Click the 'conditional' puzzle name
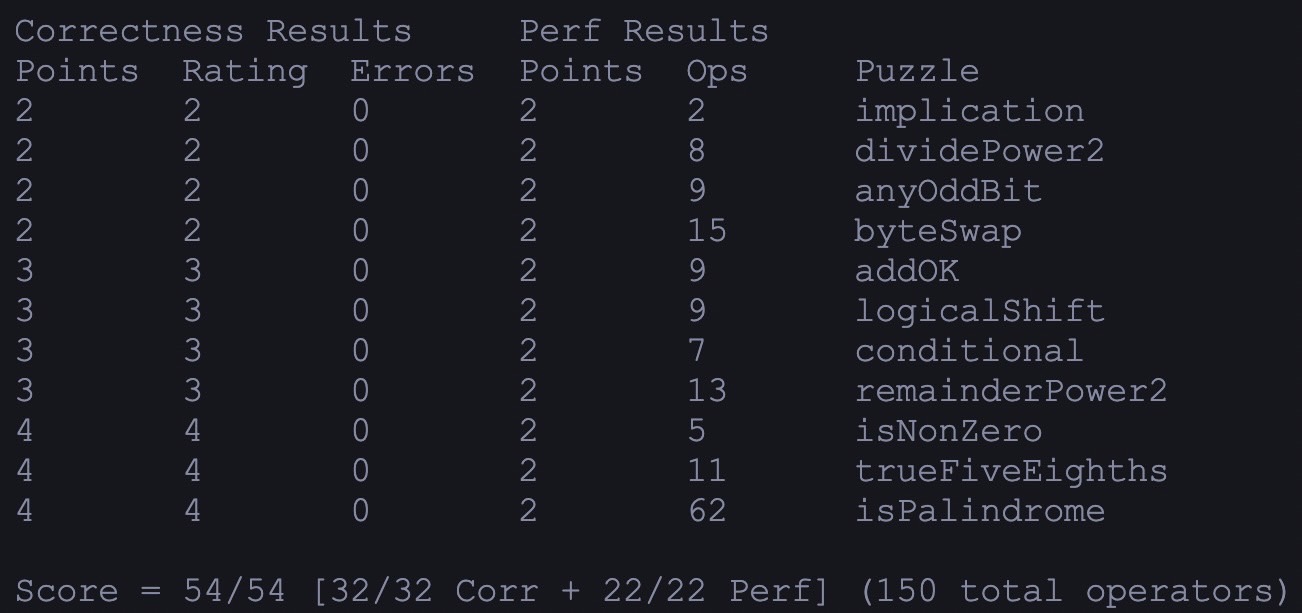 click(x=968, y=351)
